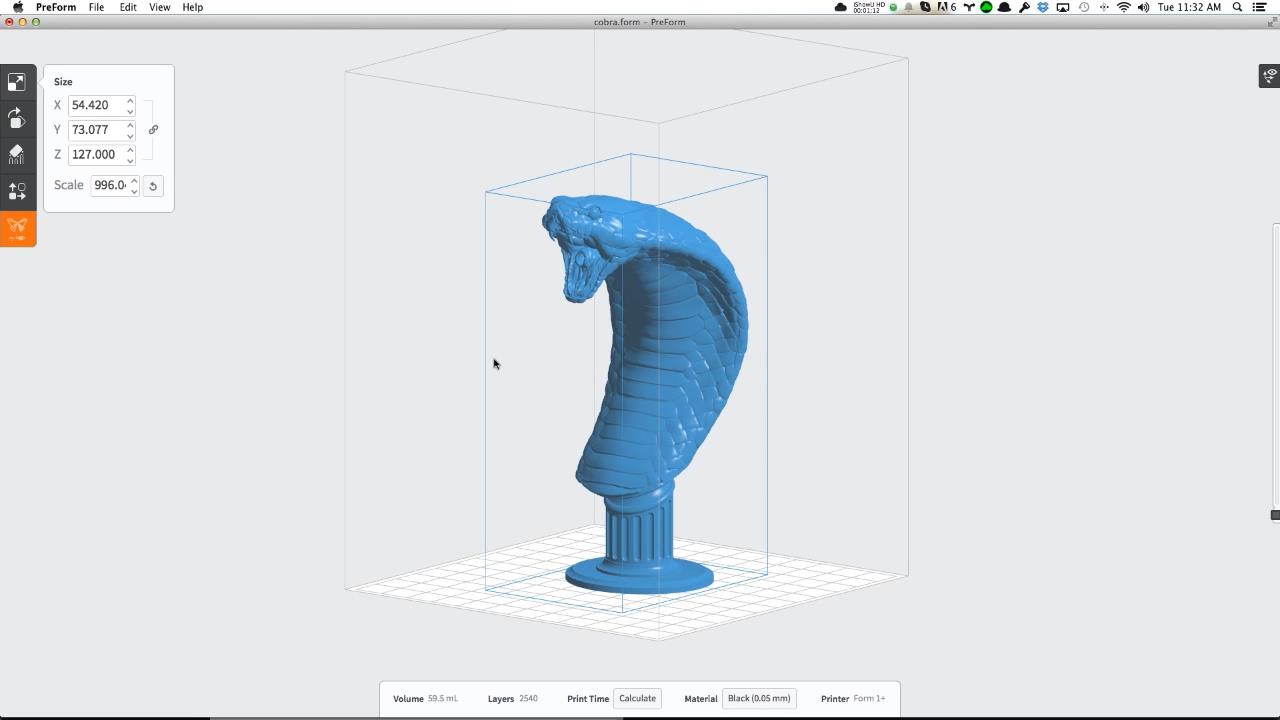Click the Layers 2540 readout
1280x720 pixels.
513,699
